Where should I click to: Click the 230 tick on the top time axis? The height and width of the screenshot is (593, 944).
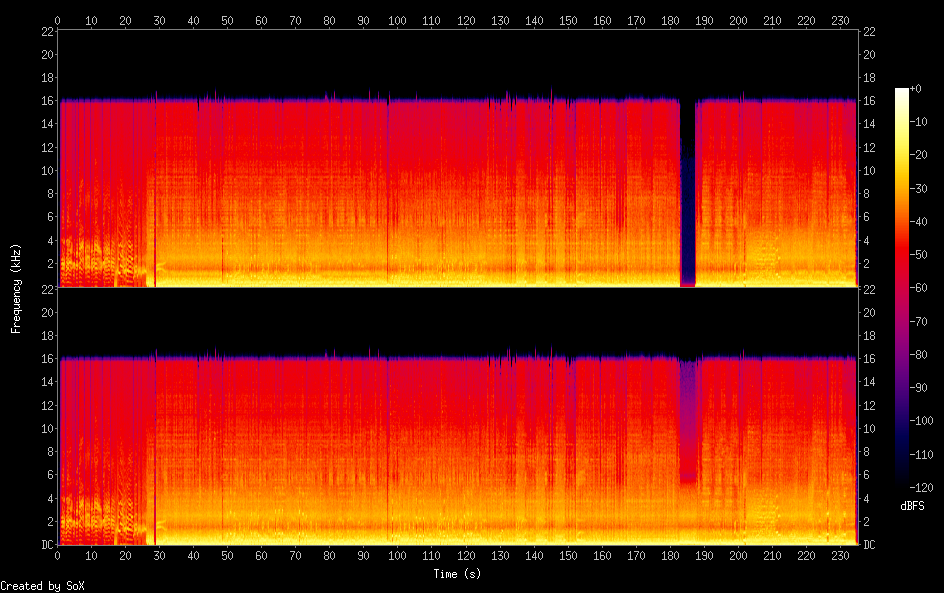pyautogui.click(x=840, y=20)
